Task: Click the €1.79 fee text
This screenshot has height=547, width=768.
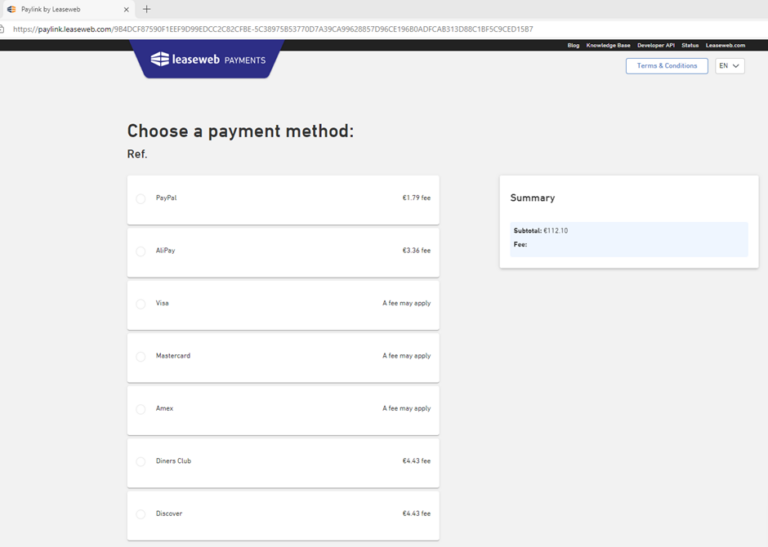Action: coord(416,198)
